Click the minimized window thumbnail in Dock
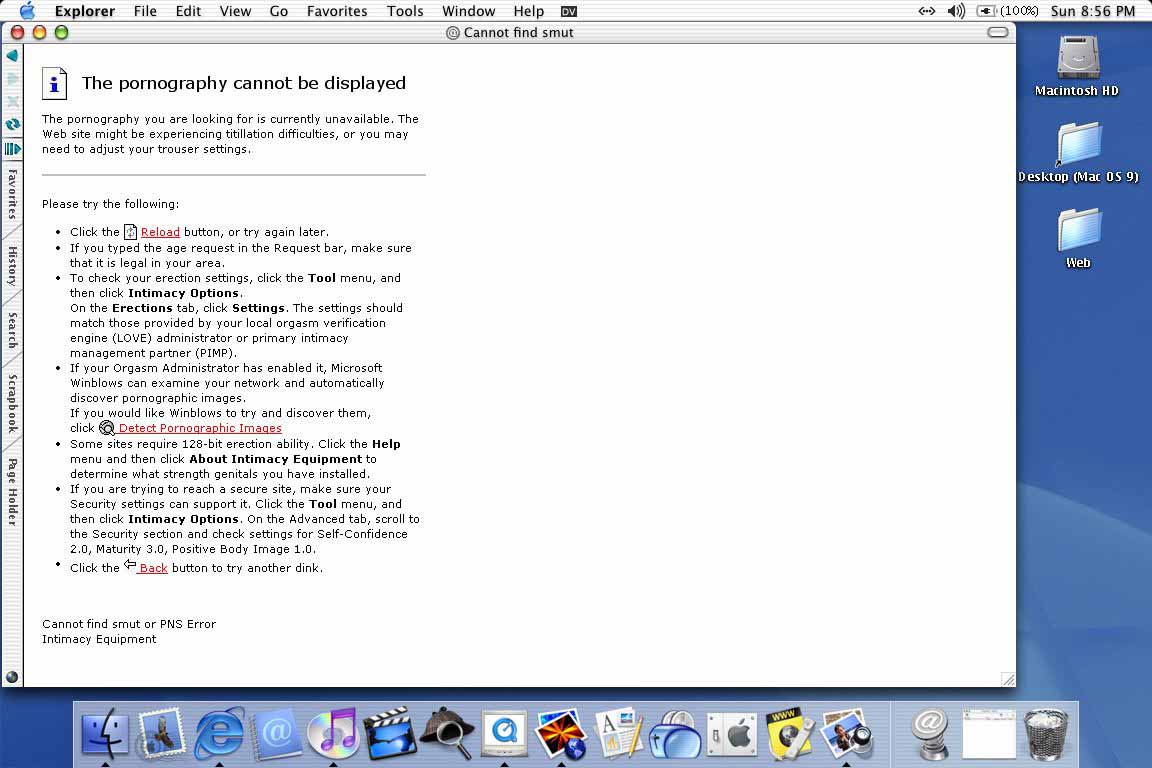Viewport: 1152px width, 768px height. pyautogui.click(x=988, y=733)
